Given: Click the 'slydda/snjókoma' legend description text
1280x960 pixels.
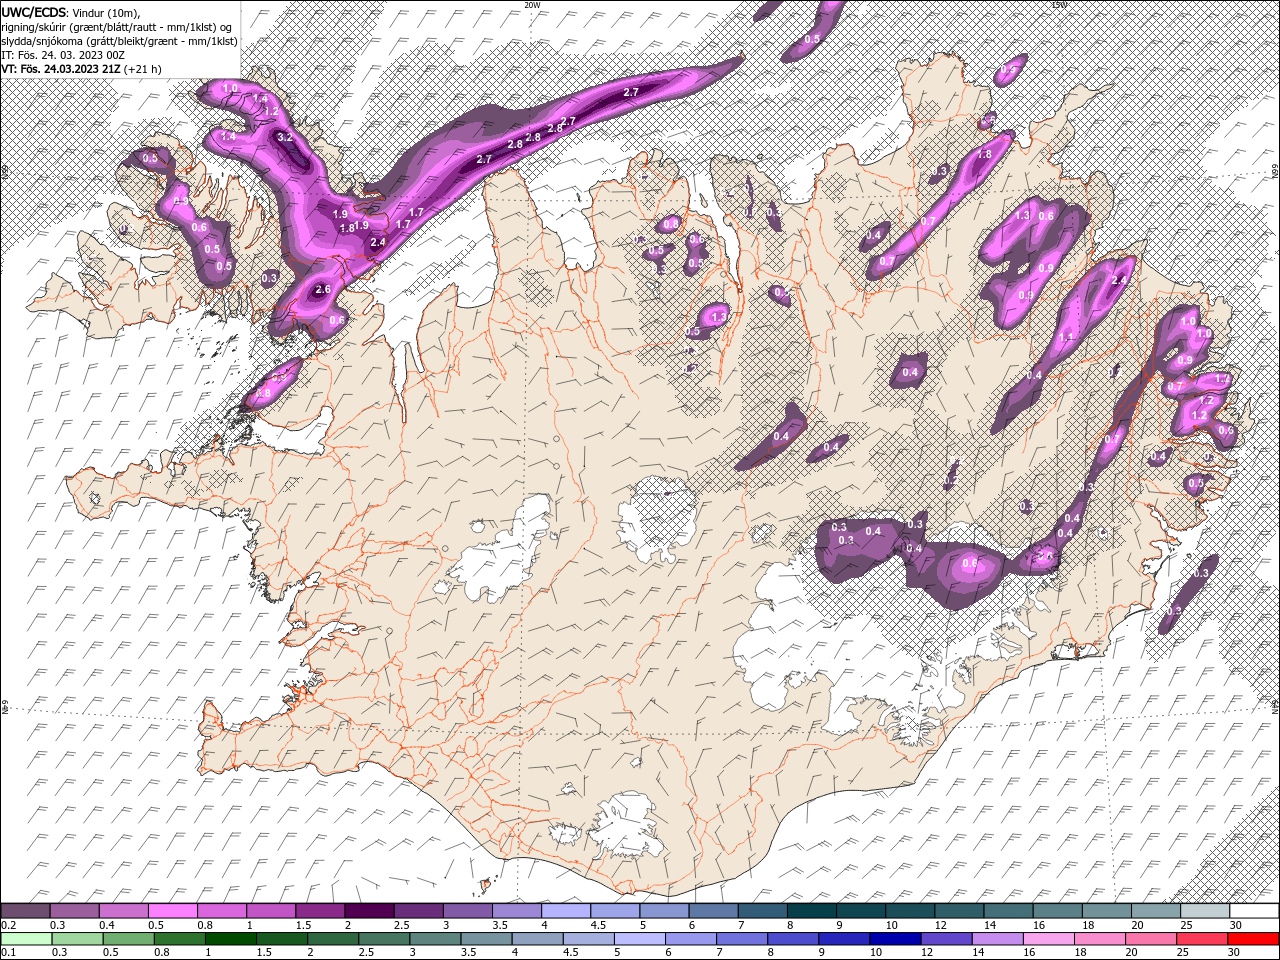Looking at the screenshot, I should coord(41,41).
